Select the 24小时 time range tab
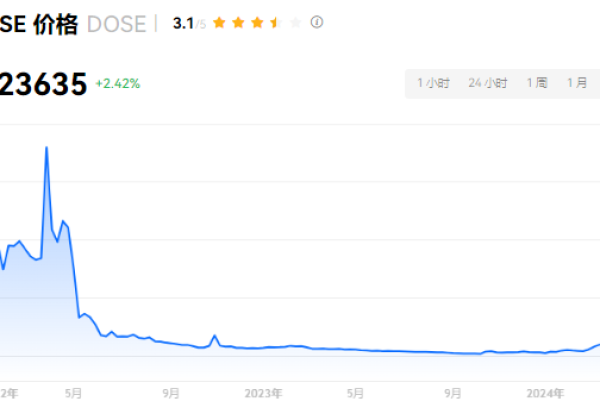 [x=488, y=83]
